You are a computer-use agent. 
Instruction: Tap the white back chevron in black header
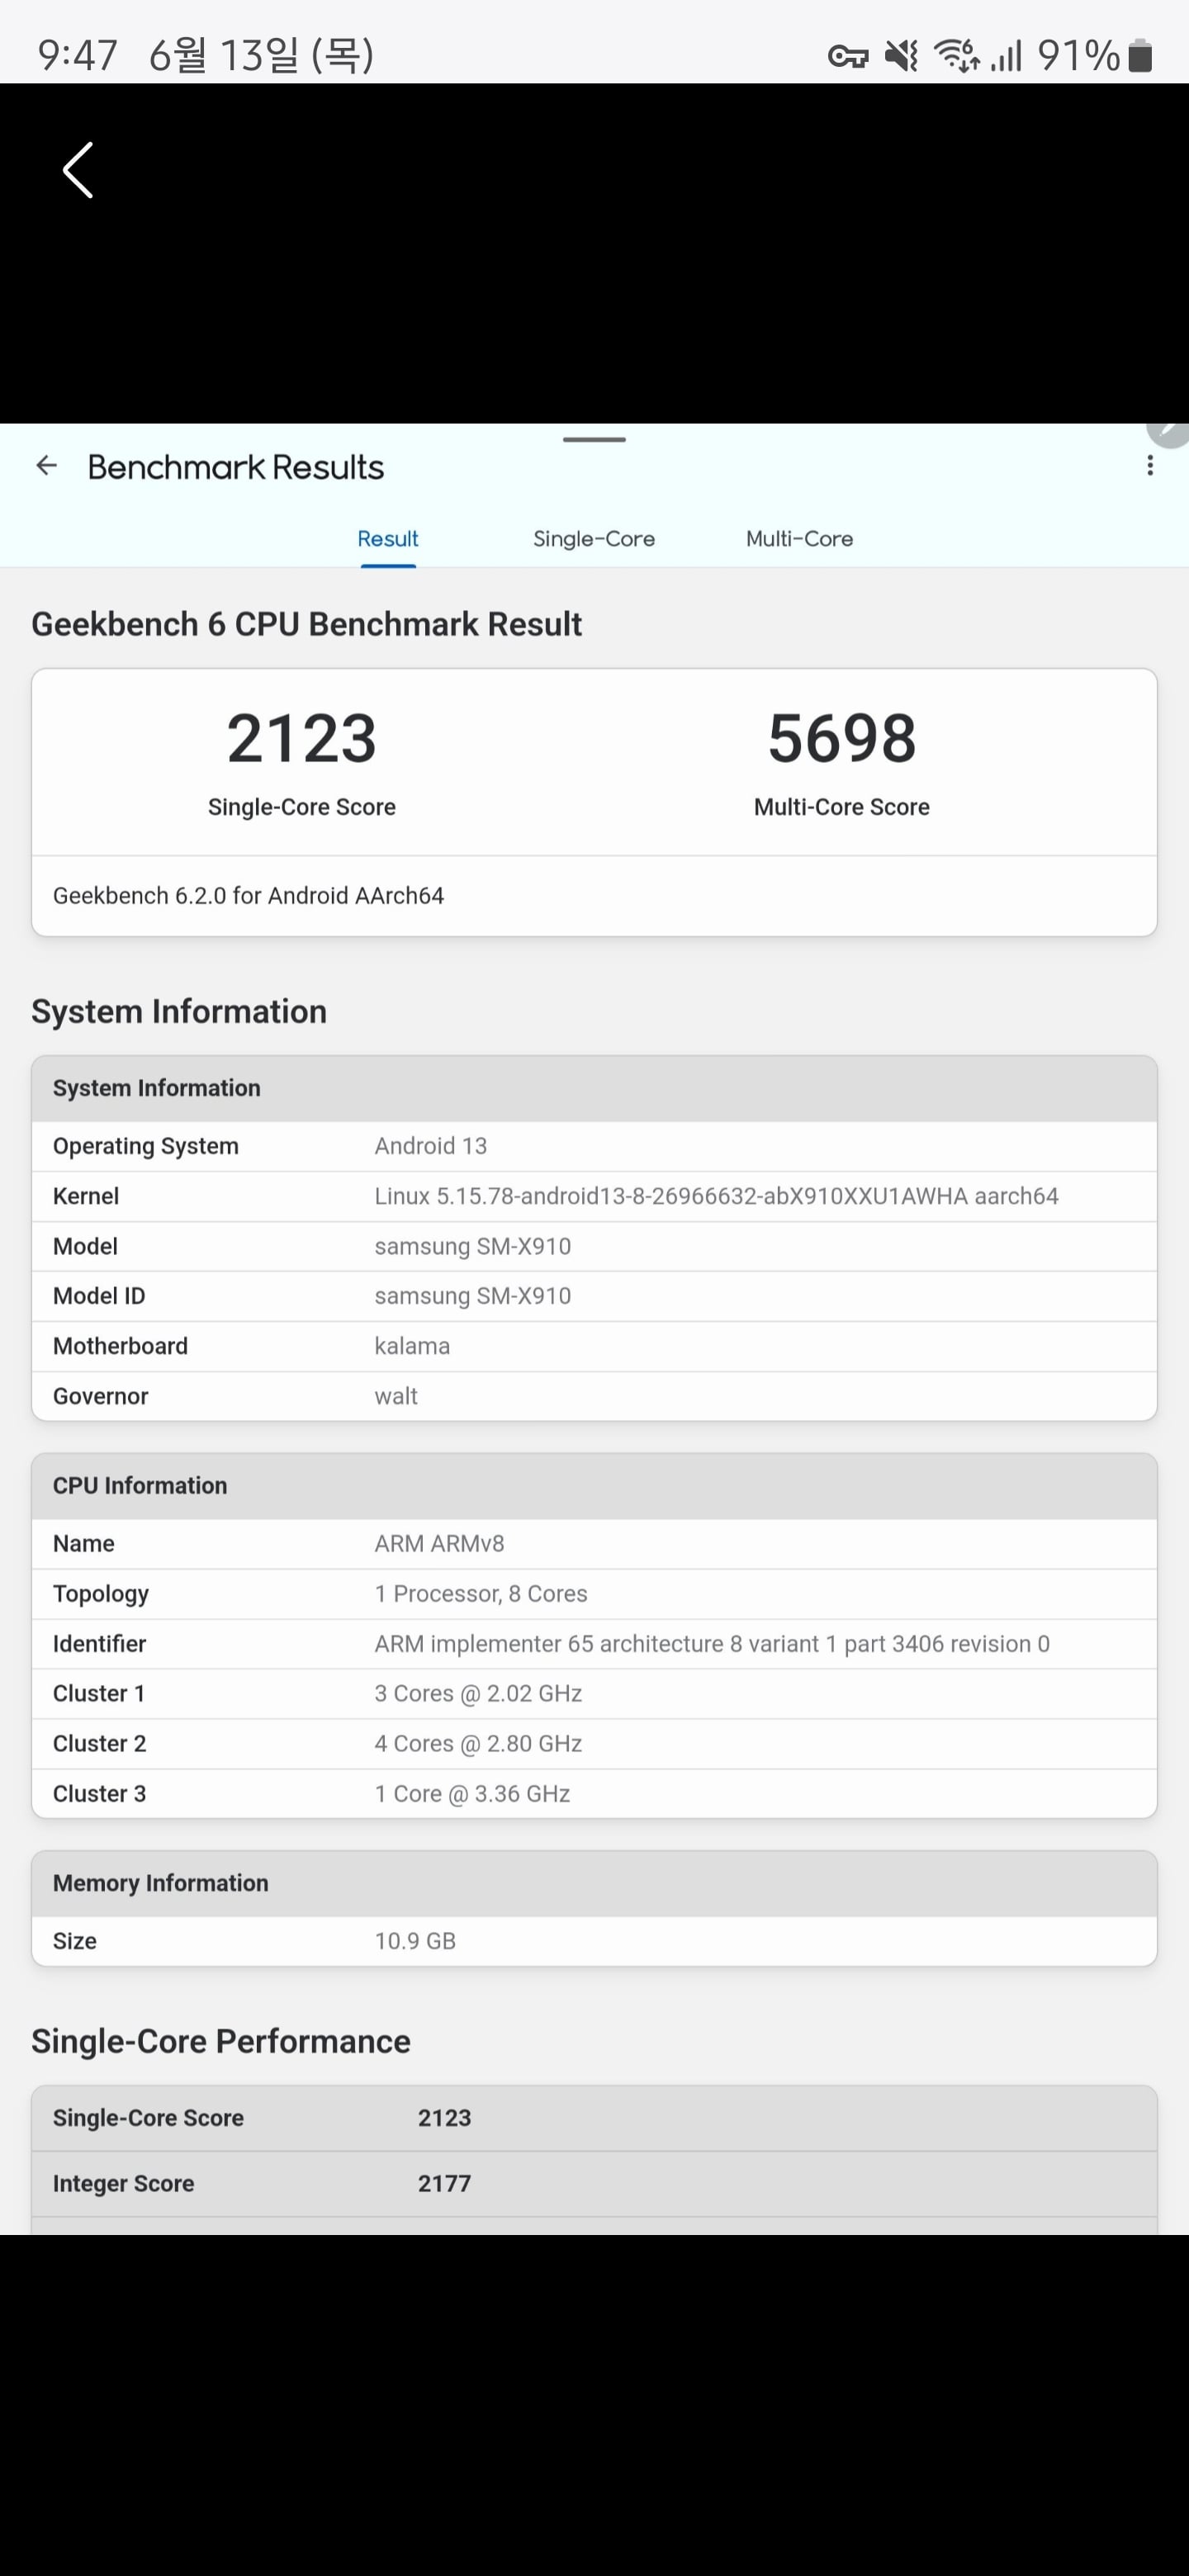tap(78, 170)
